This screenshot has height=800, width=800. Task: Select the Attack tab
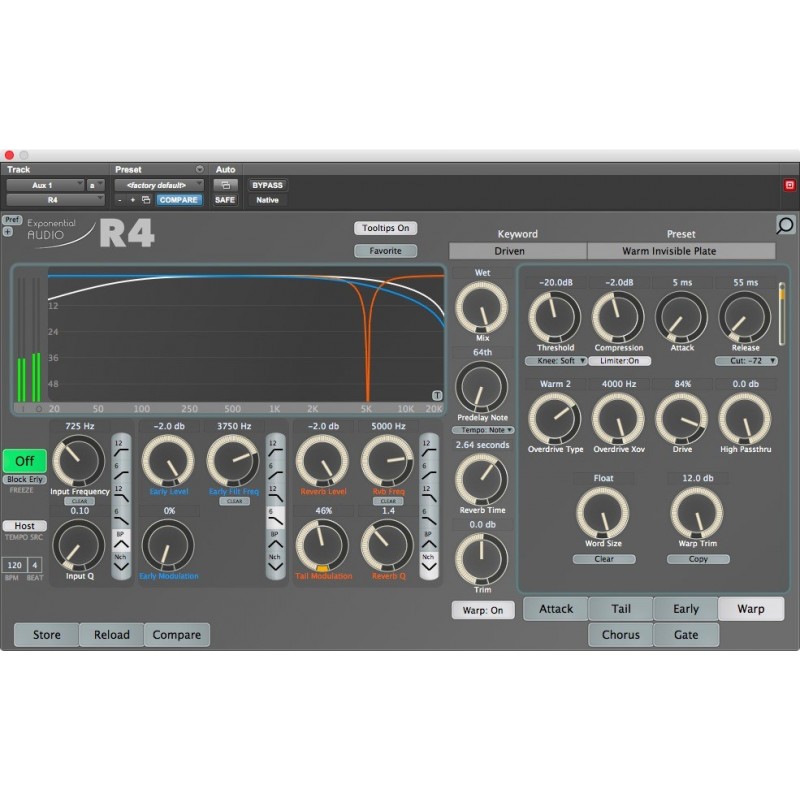tap(554, 608)
